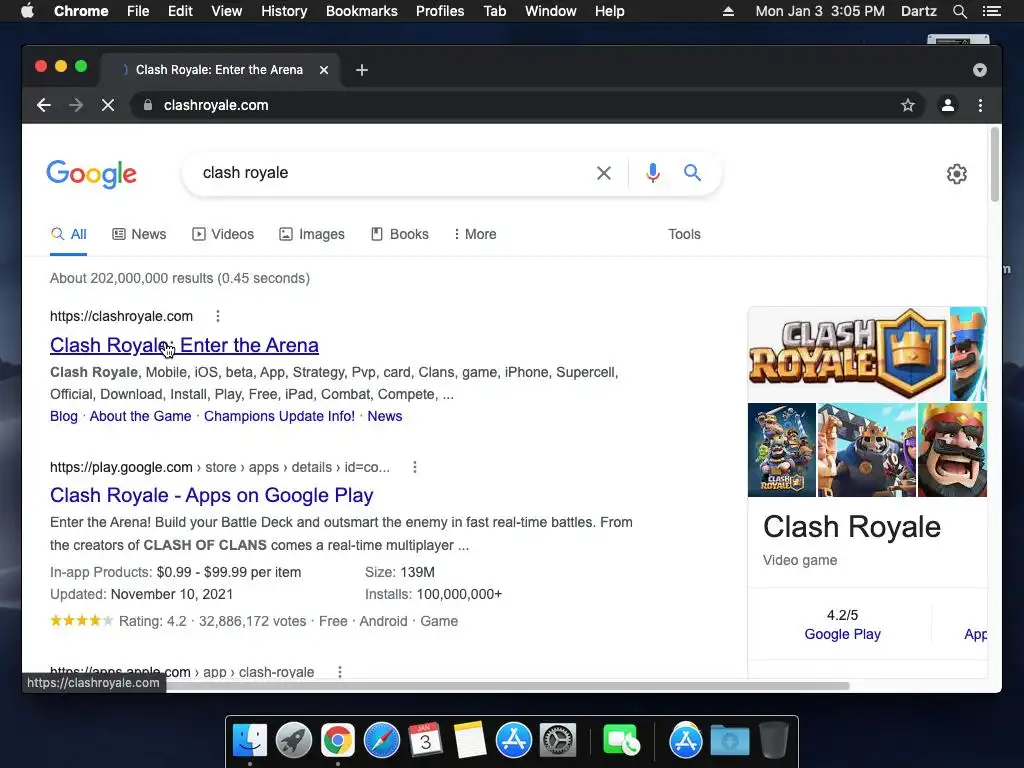Click the address bar URL clashroyale.com
This screenshot has width=1024, height=768.
[x=216, y=105]
